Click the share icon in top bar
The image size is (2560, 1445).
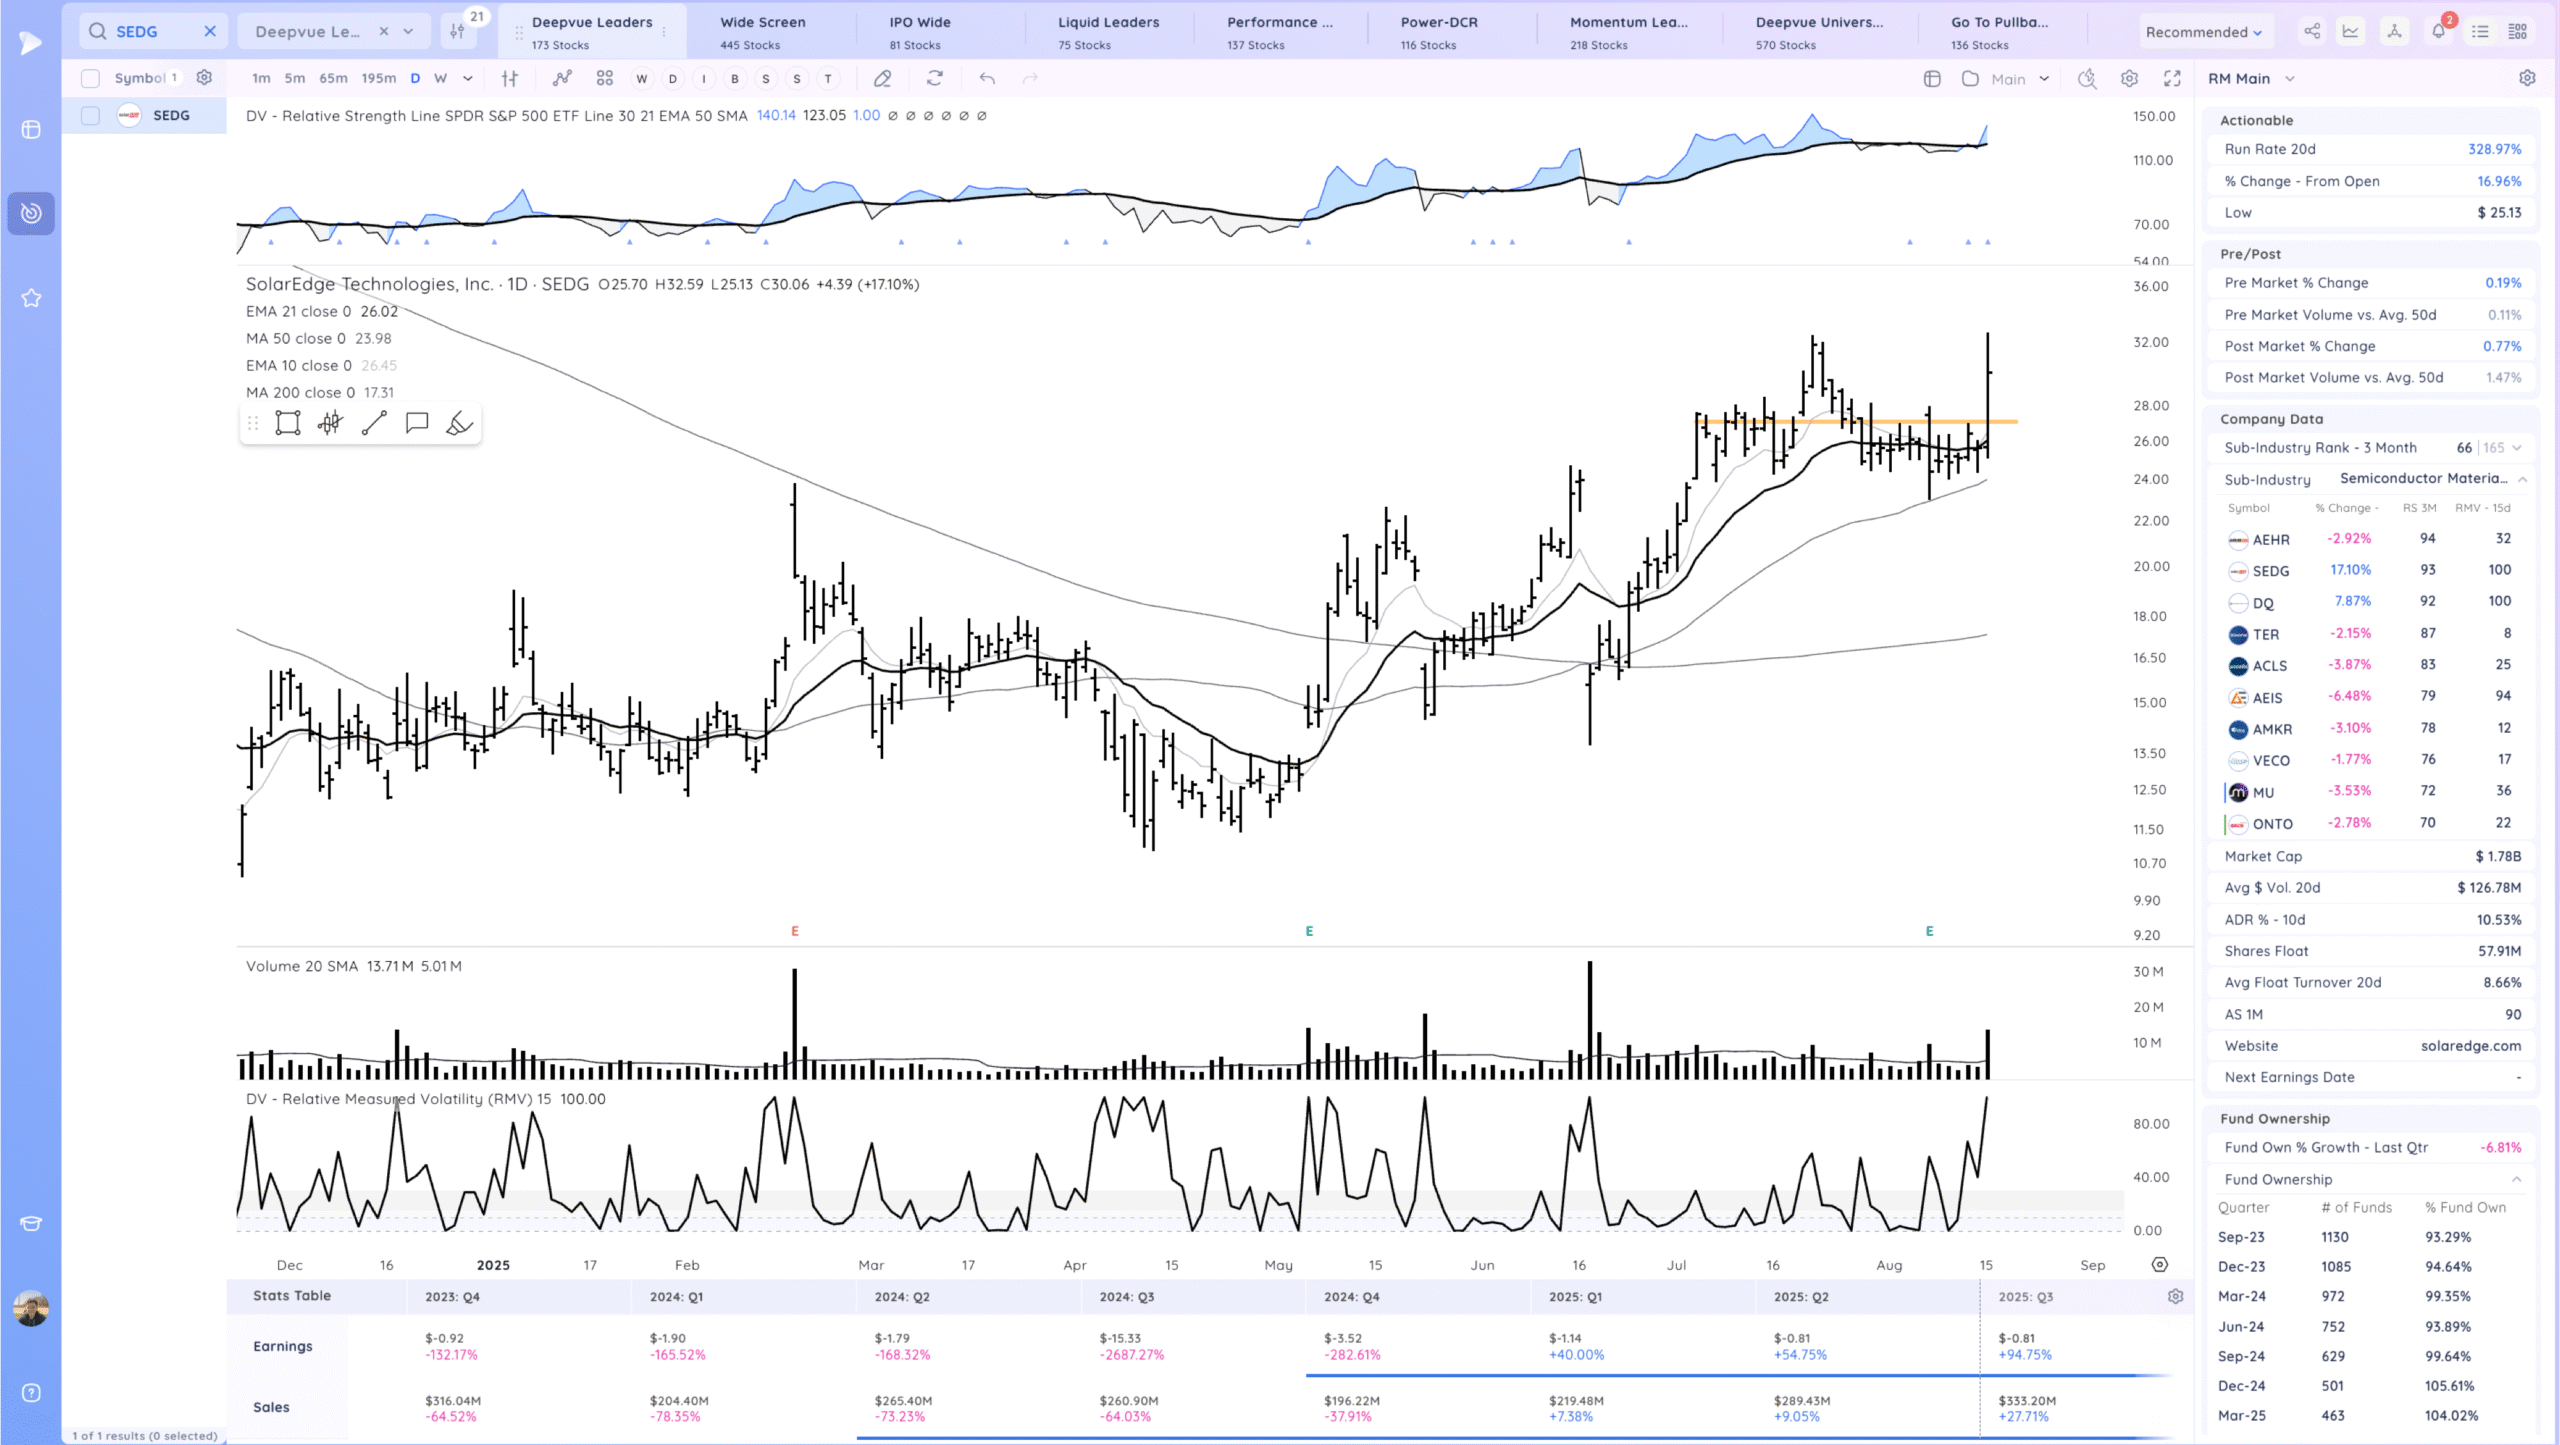(2312, 32)
